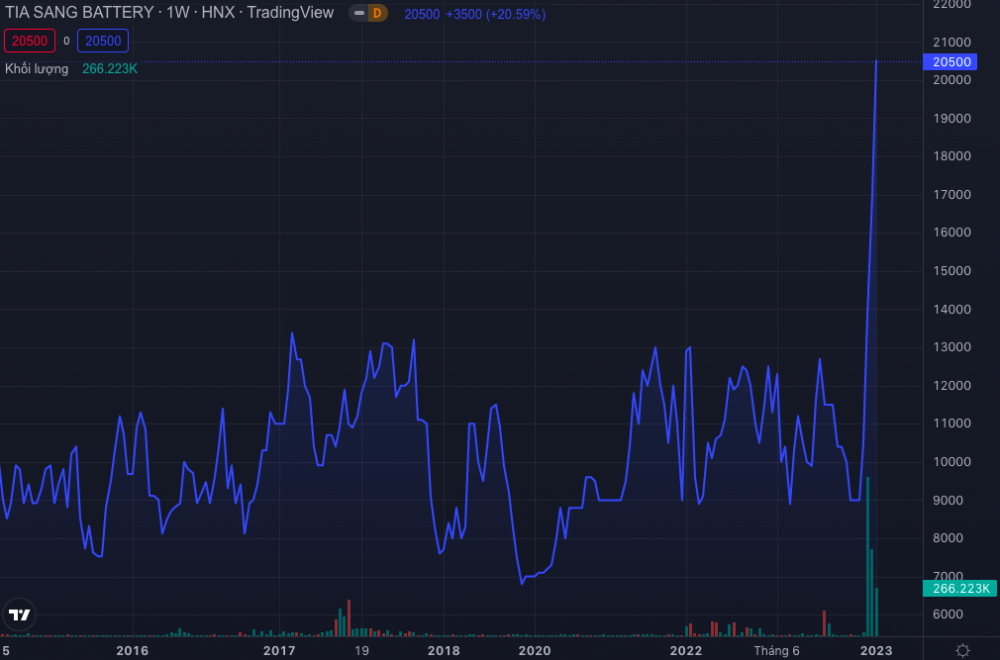Click the 2020 time axis label
Viewport: 1000px width, 660px height.
pos(534,650)
